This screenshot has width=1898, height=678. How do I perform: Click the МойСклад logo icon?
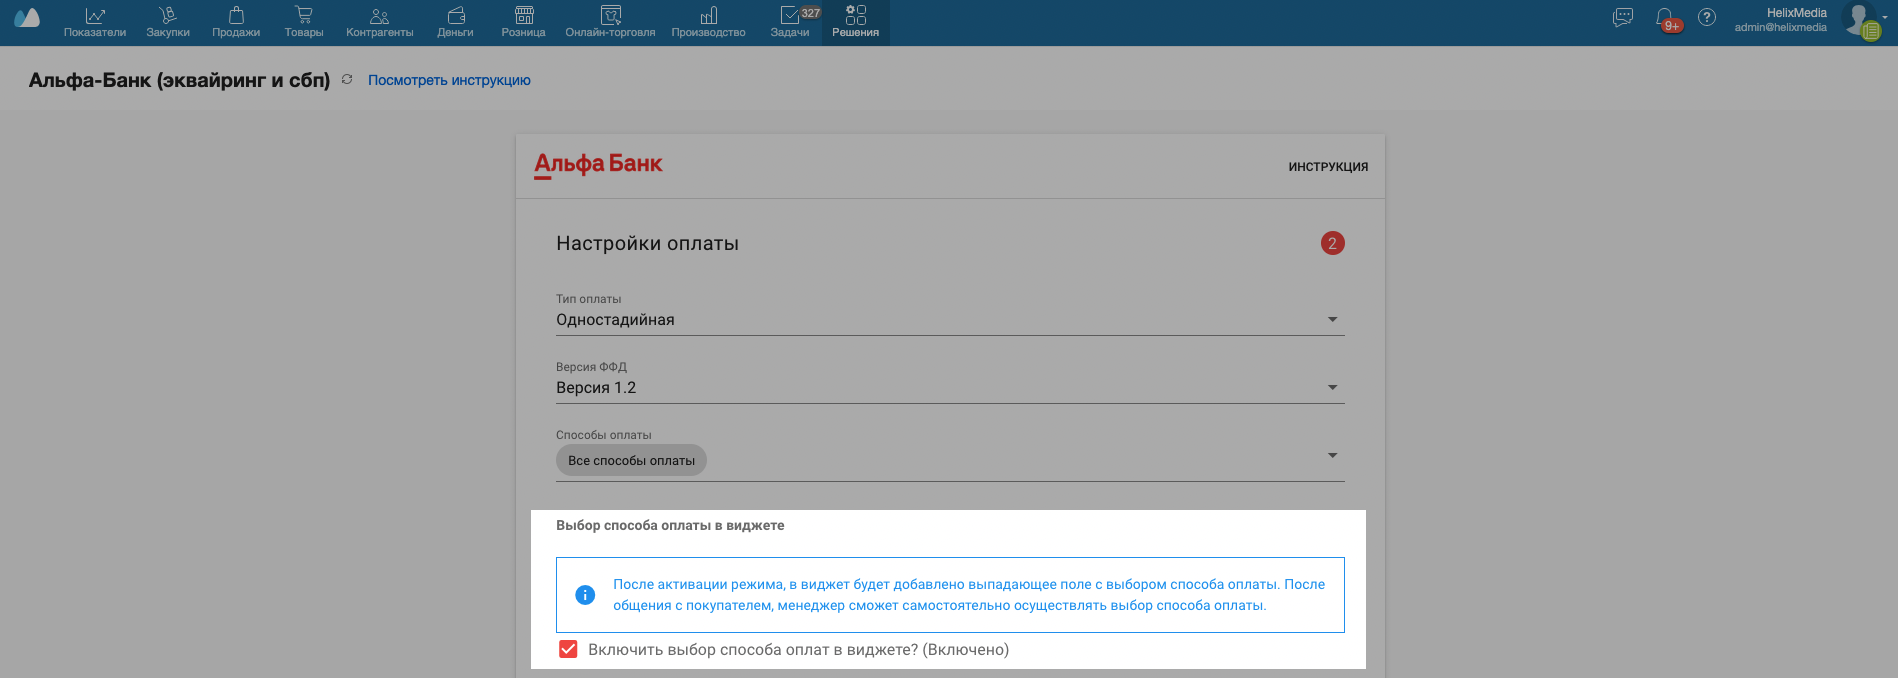27,18
